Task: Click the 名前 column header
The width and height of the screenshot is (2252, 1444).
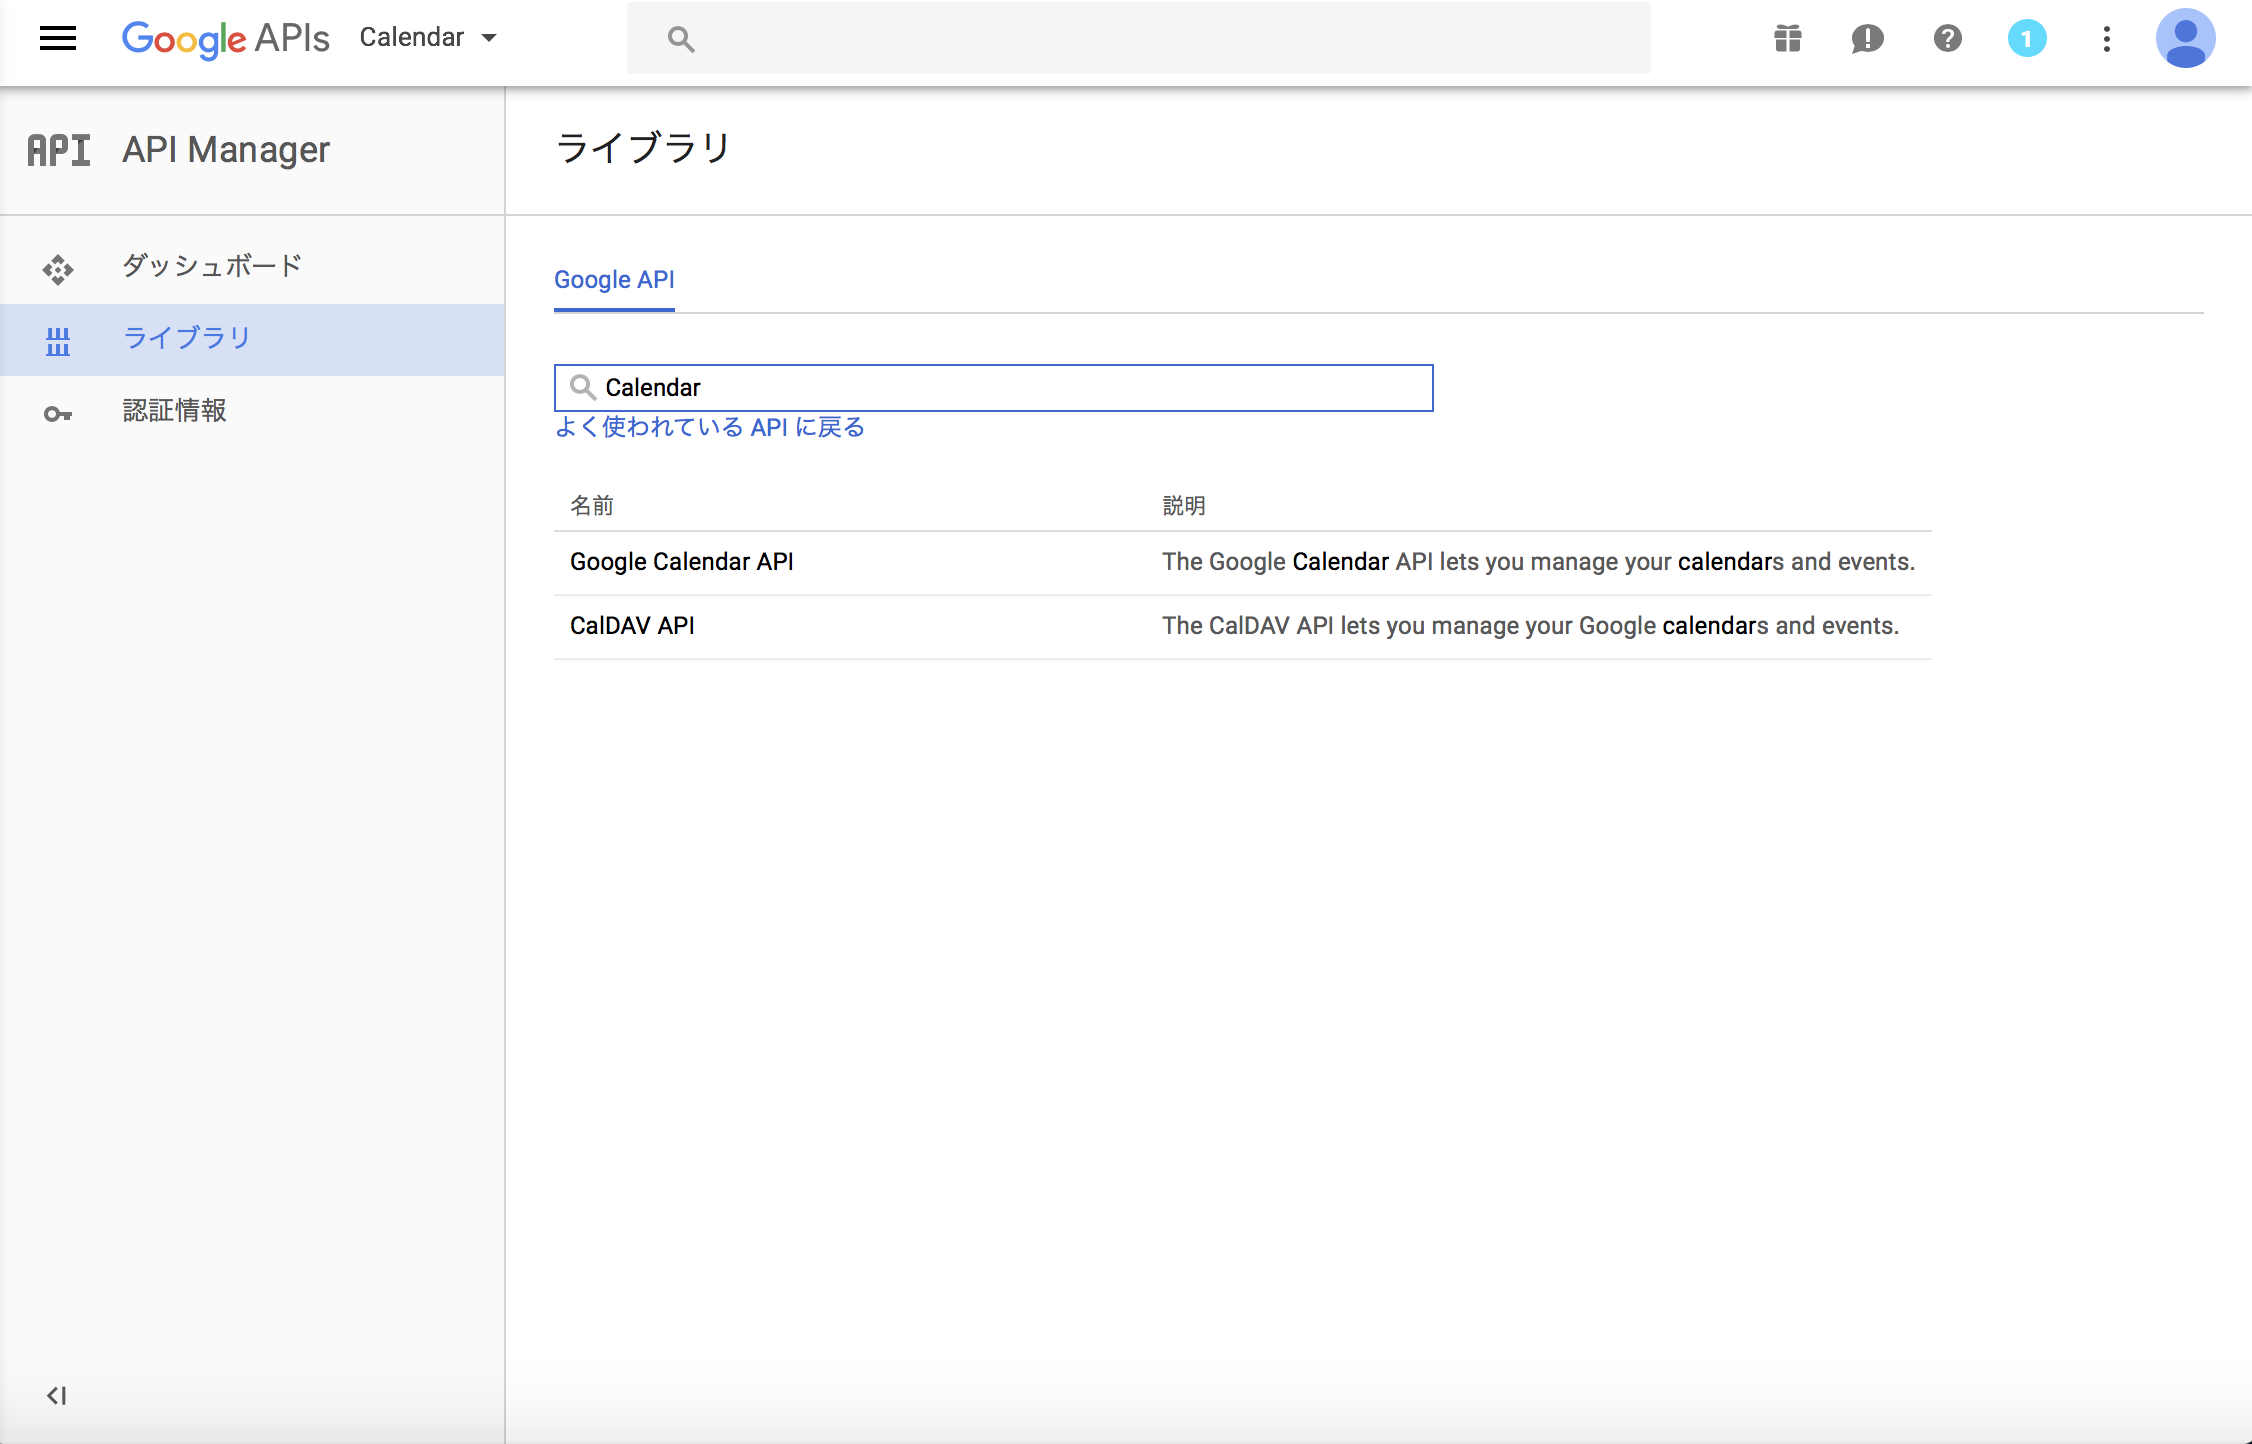Action: click(592, 506)
